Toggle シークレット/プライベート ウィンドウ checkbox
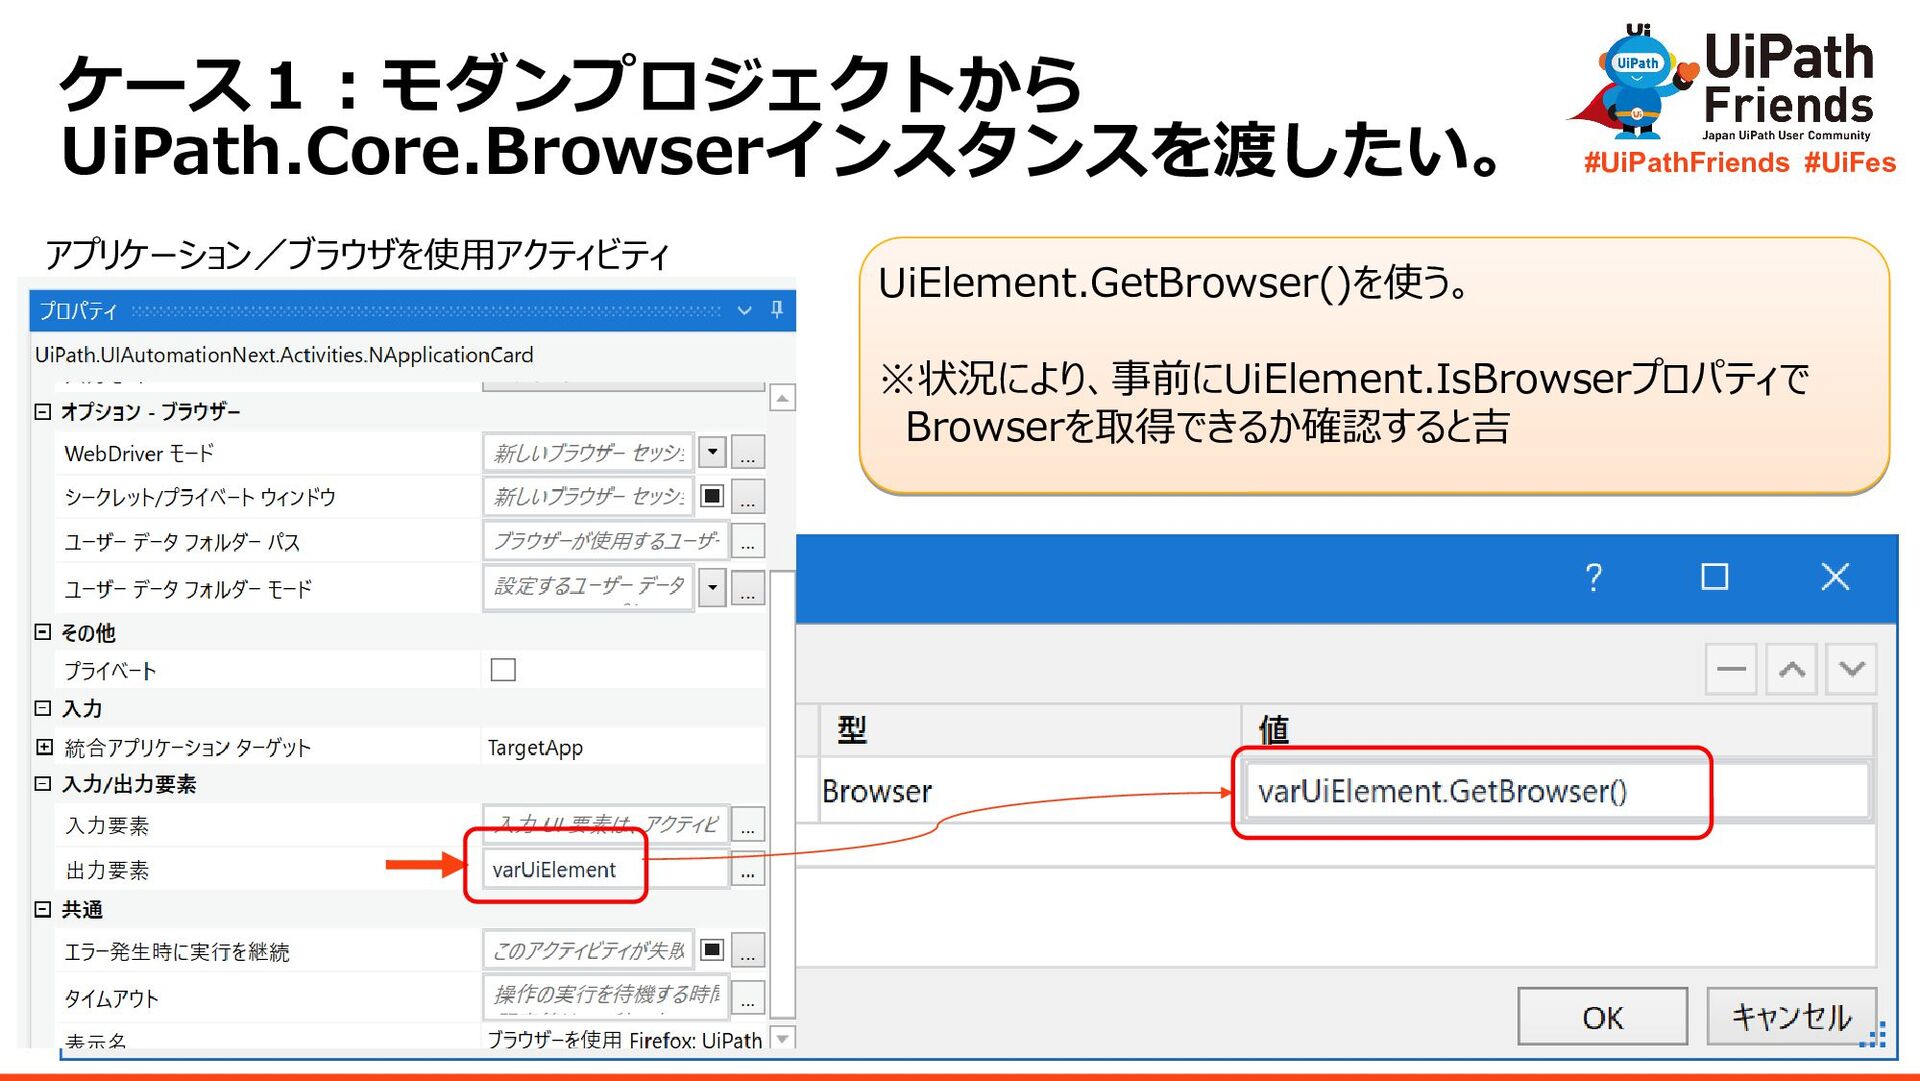1920x1081 pixels. pos(712,496)
